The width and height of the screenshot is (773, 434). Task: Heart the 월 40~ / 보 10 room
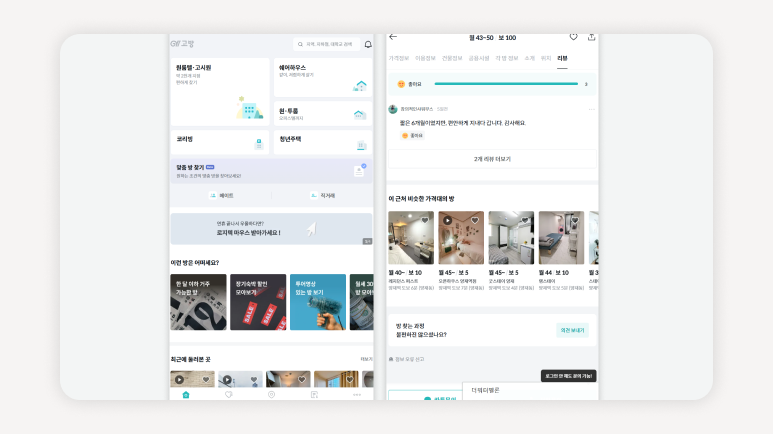[425, 220]
